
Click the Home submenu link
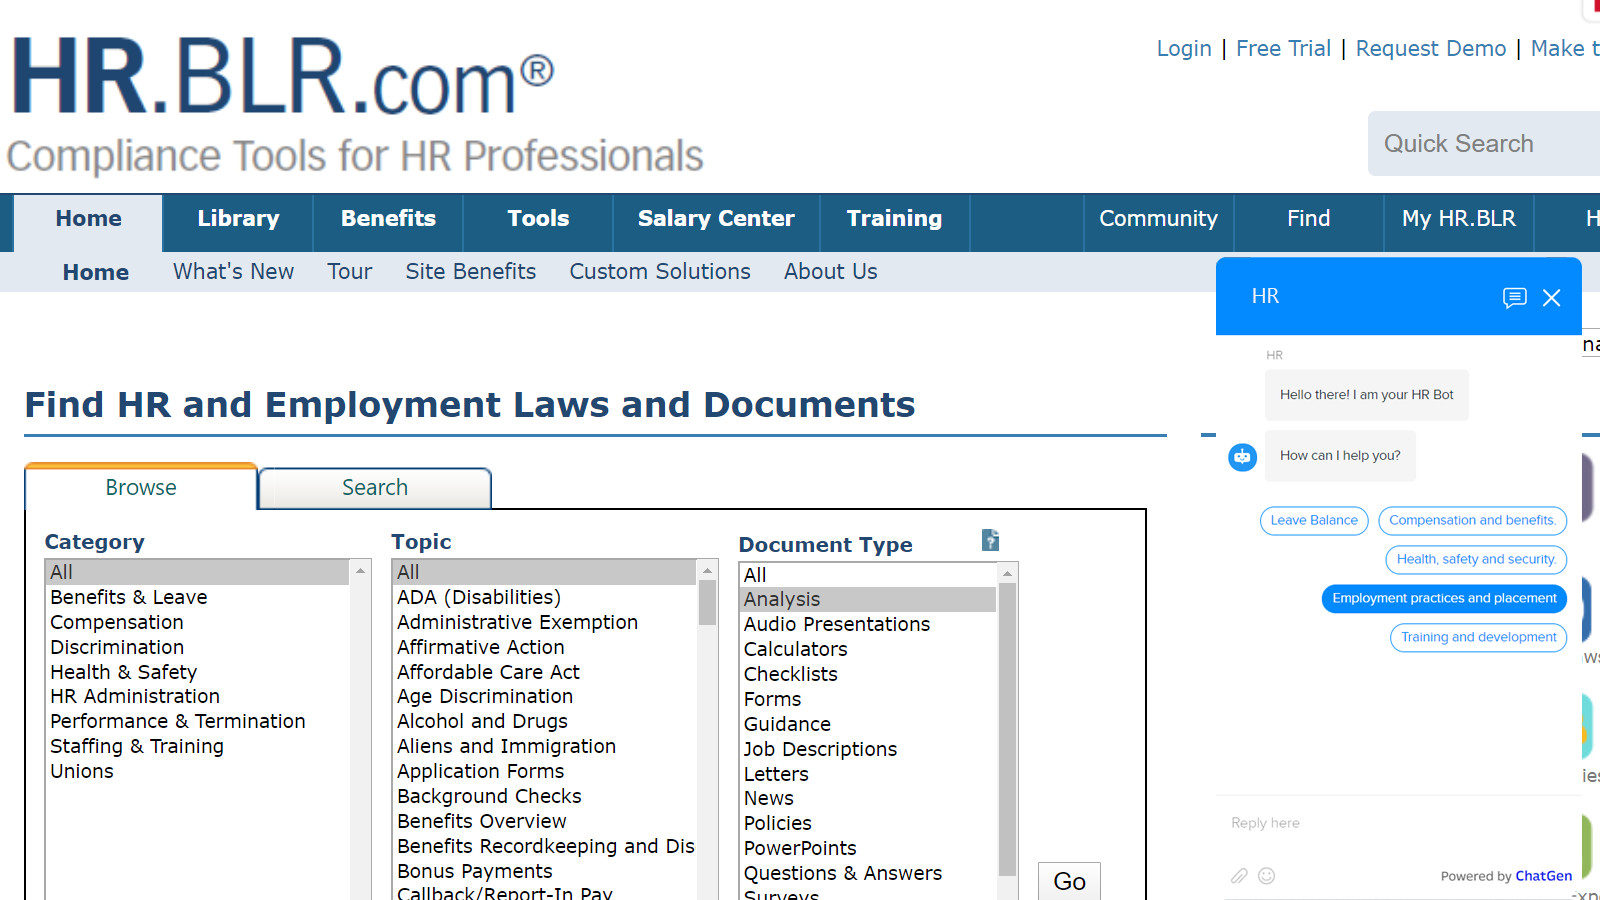coord(96,272)
